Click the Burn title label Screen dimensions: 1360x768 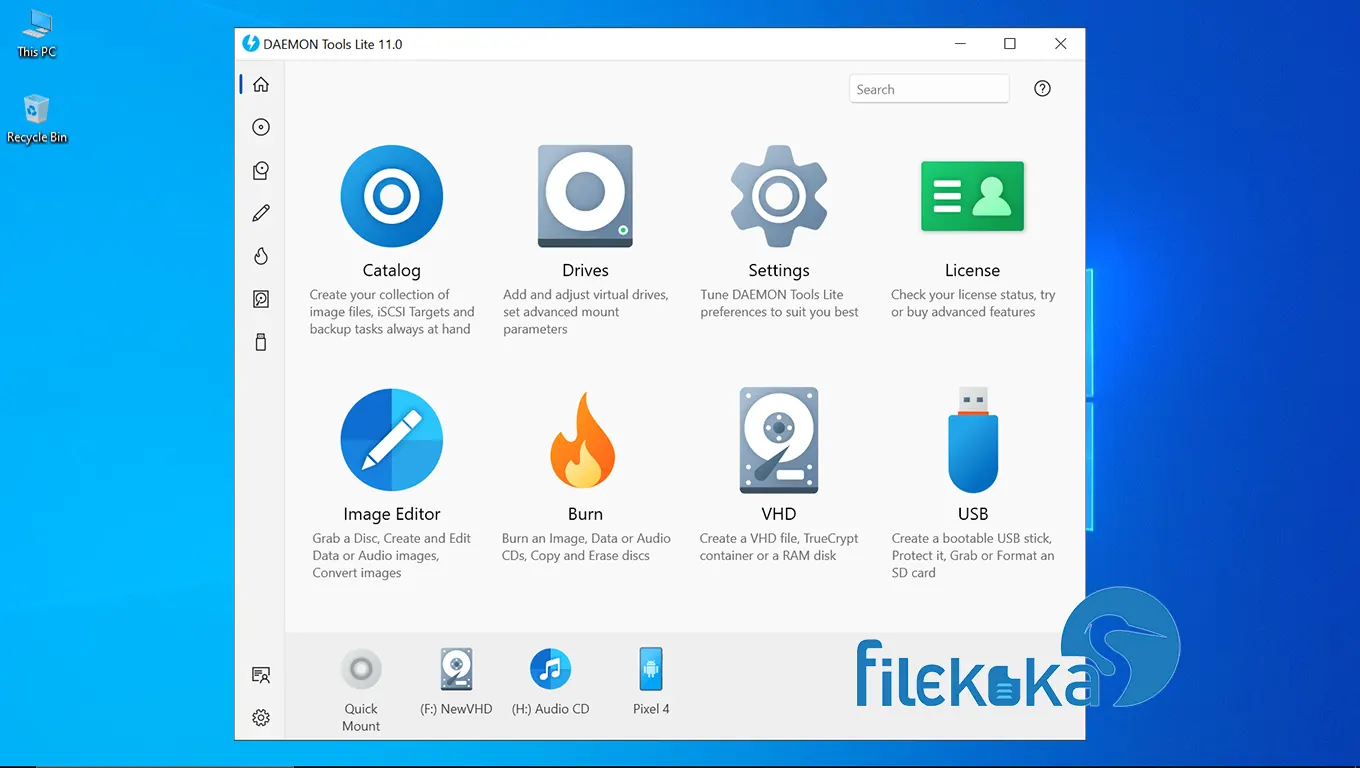585,514
